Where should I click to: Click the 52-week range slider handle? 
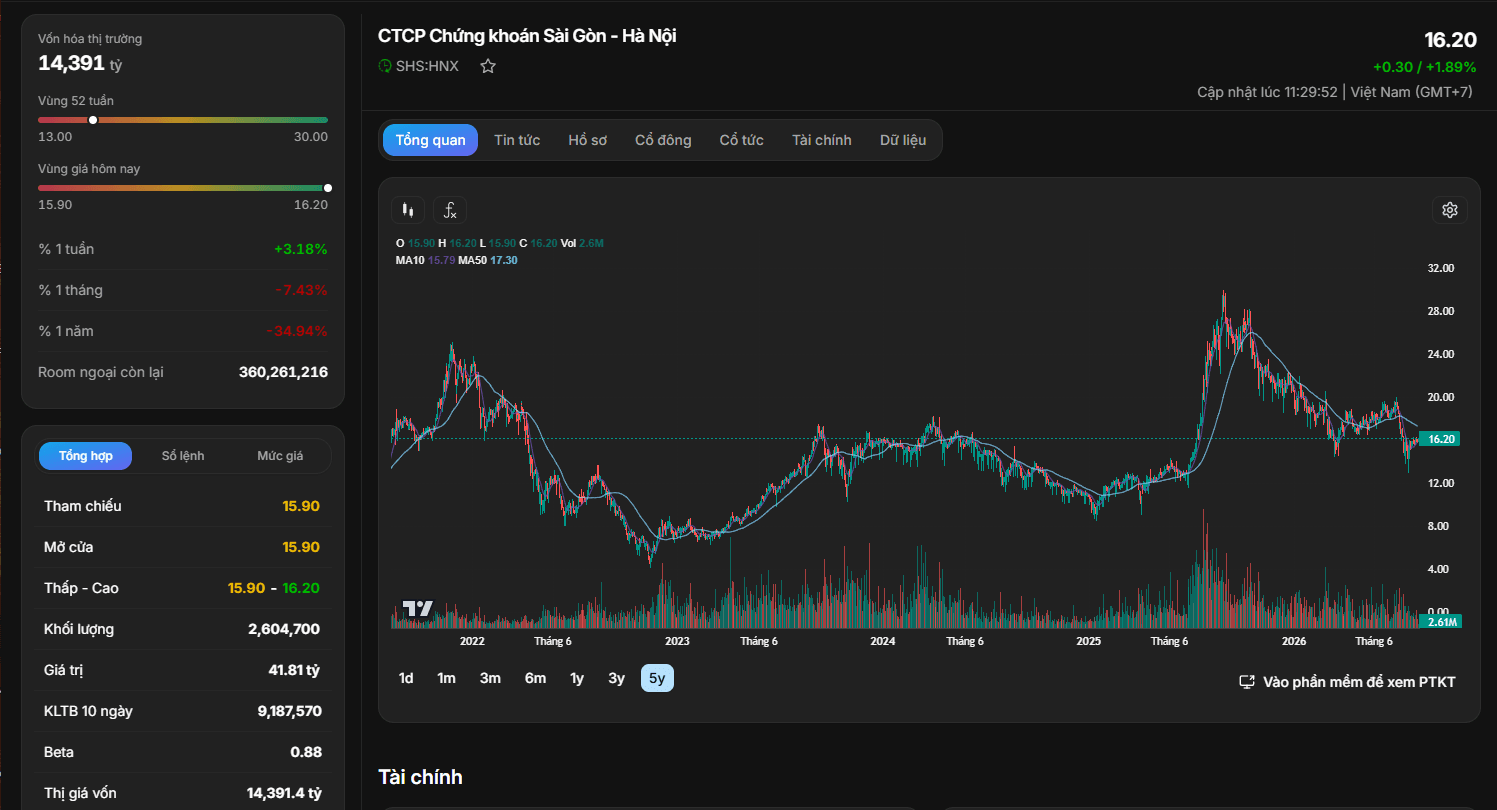tap(93, 120)
